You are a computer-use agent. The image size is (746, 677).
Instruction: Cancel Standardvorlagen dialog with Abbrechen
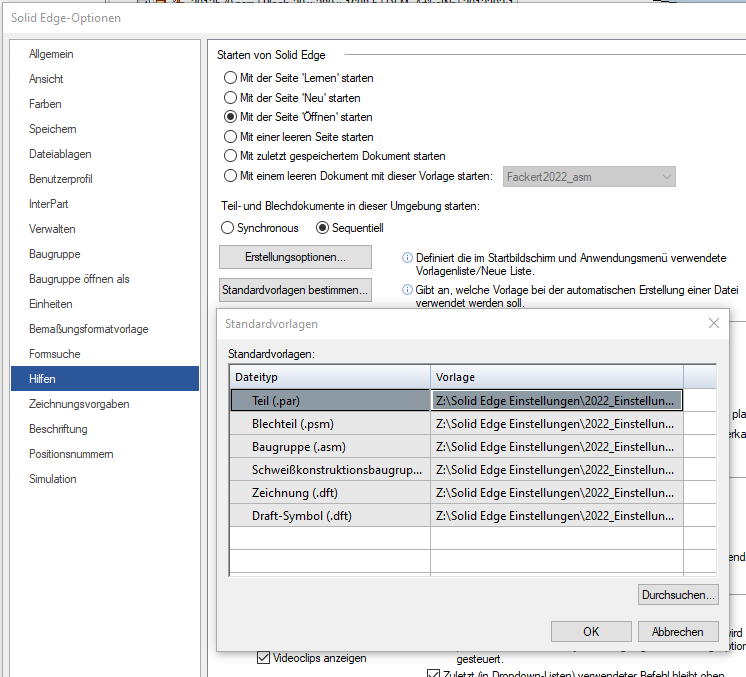tap(678, 631)
